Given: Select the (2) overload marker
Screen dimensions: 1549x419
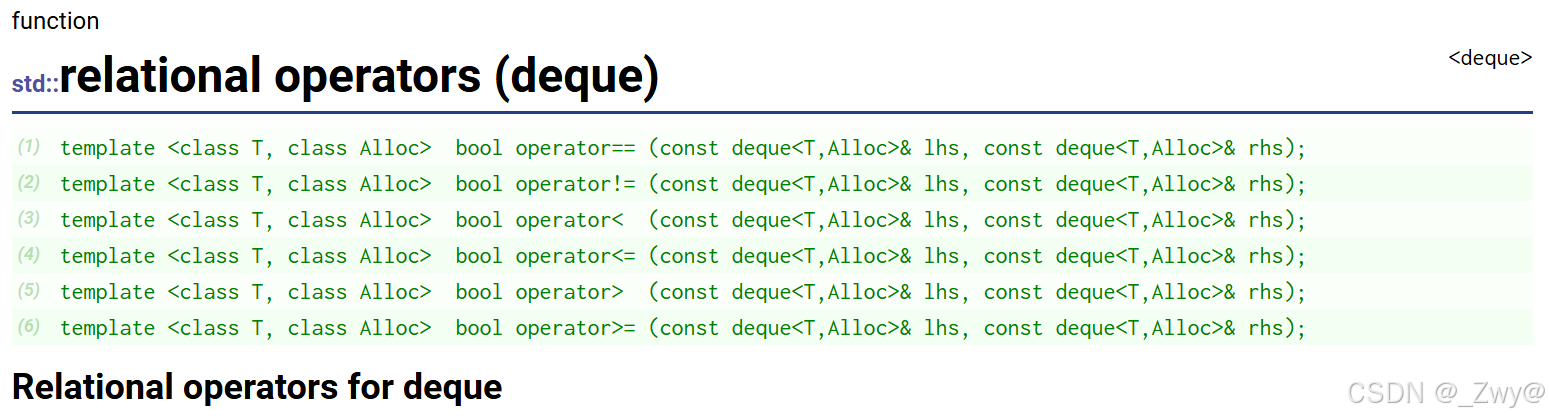Looking at the screenshot, I should (29, 183).
